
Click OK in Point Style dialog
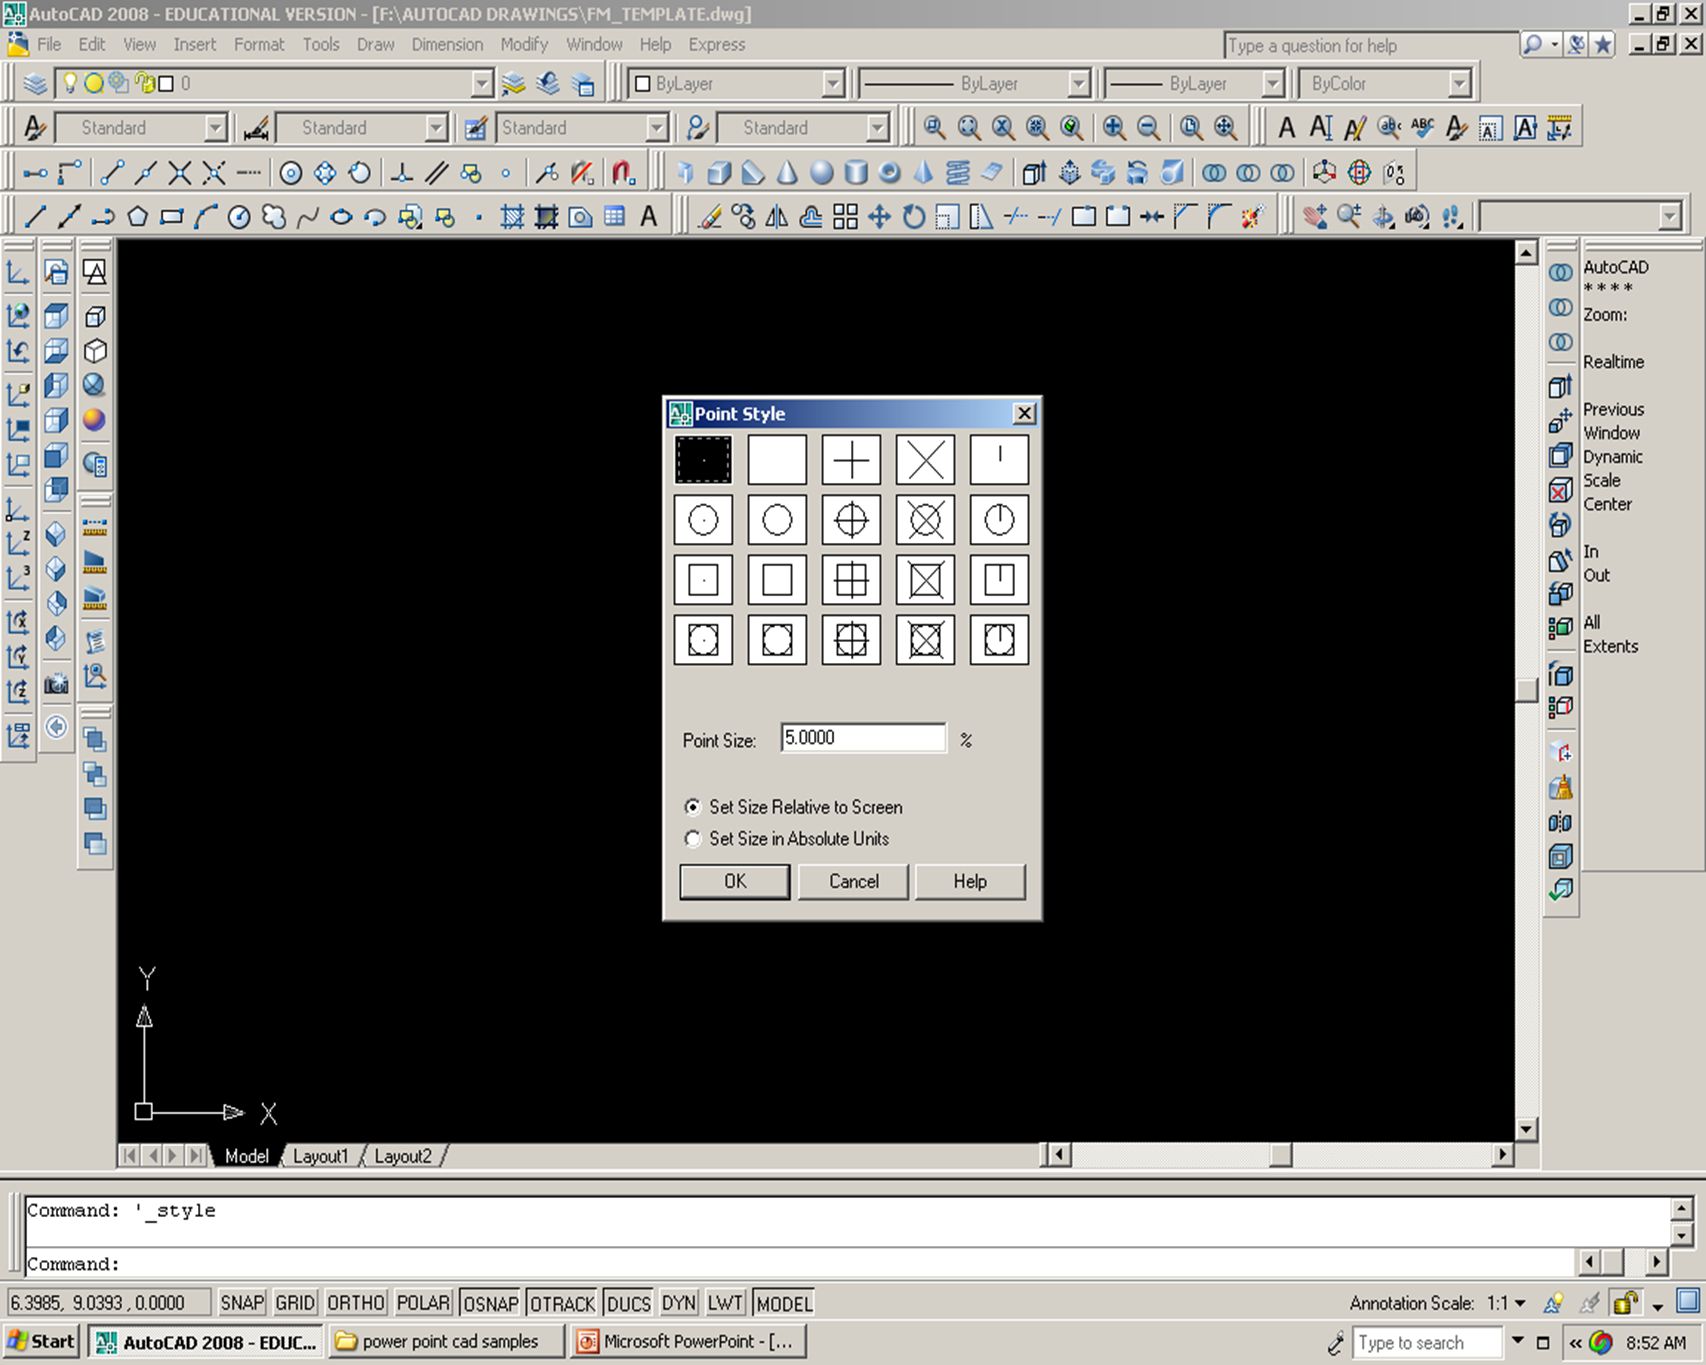(735, 881)
